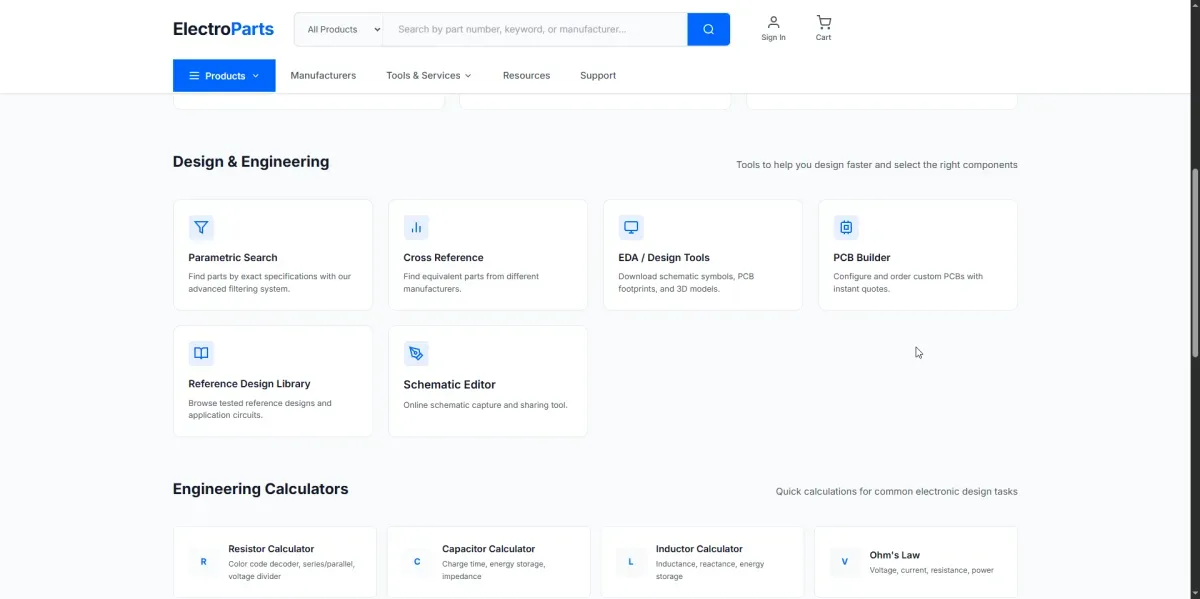The image size is (1200, 599).
Task: Click the Cross Reference bar chart icon
Action: (x=416, y=227)
